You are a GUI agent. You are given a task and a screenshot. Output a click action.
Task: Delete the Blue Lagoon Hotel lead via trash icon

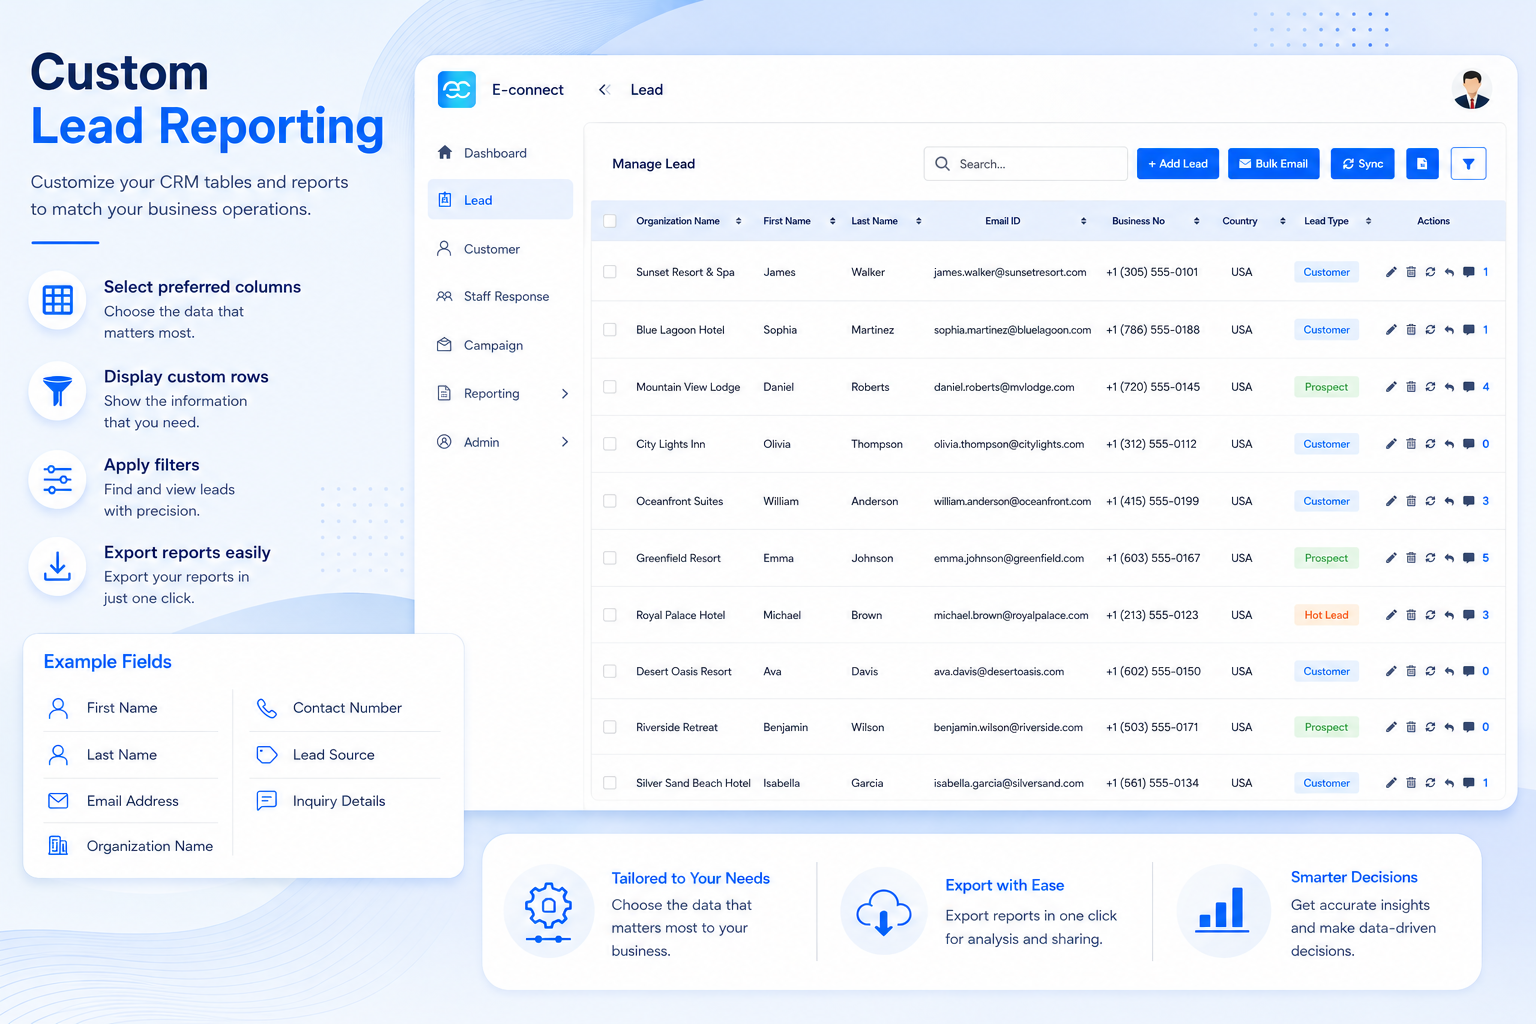tap(1411, 330)
